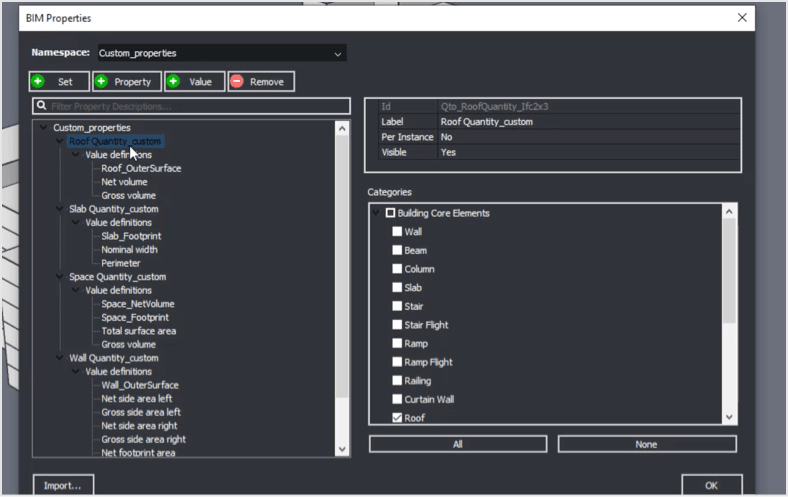The height and width of the screenshot is (497, 788).
Task: Collapse the Roof Quantity_custom node
Action: click(x=59, y=141)
